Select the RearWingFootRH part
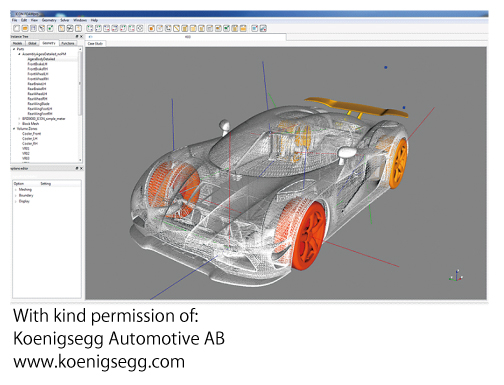The width and height of the screenshot is (504, 385). click(x=40, y=114)
